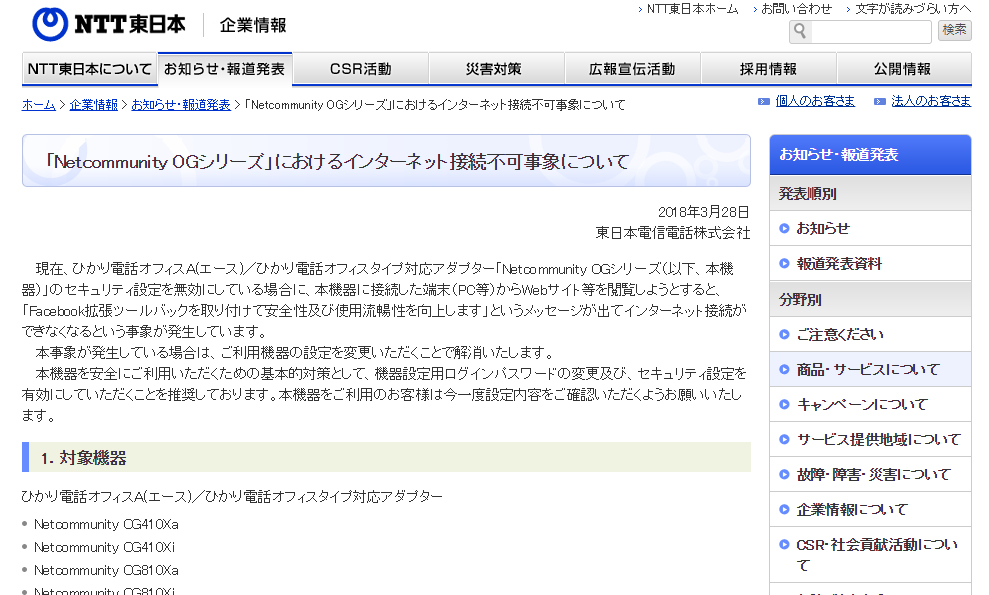Click the search text input field
The height and width of the screenshot is (595, 989).
click(870, 31)
